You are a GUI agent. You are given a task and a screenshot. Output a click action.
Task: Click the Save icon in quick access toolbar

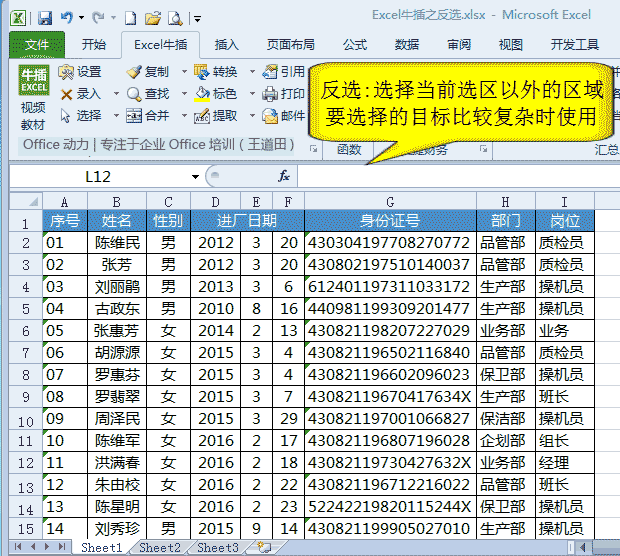pyautogui.click(x=45, y=18)
